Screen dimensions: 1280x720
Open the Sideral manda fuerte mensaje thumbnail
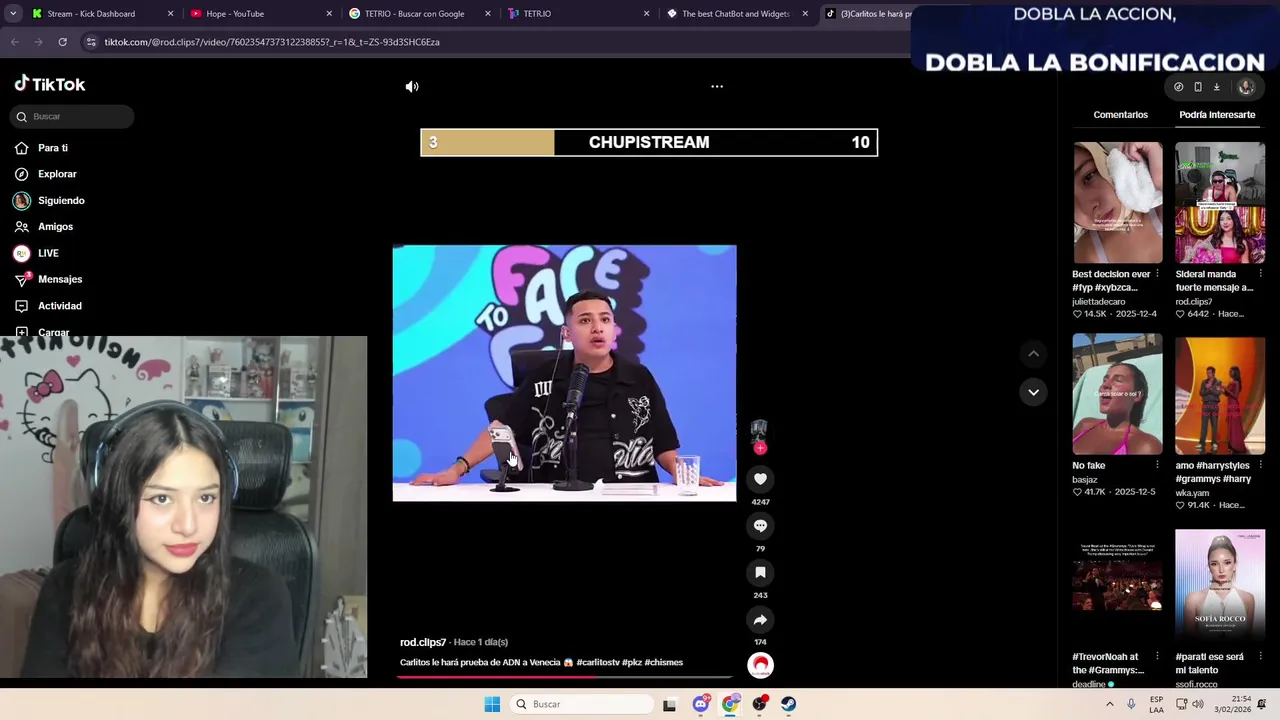click(x=1220, y=203)
